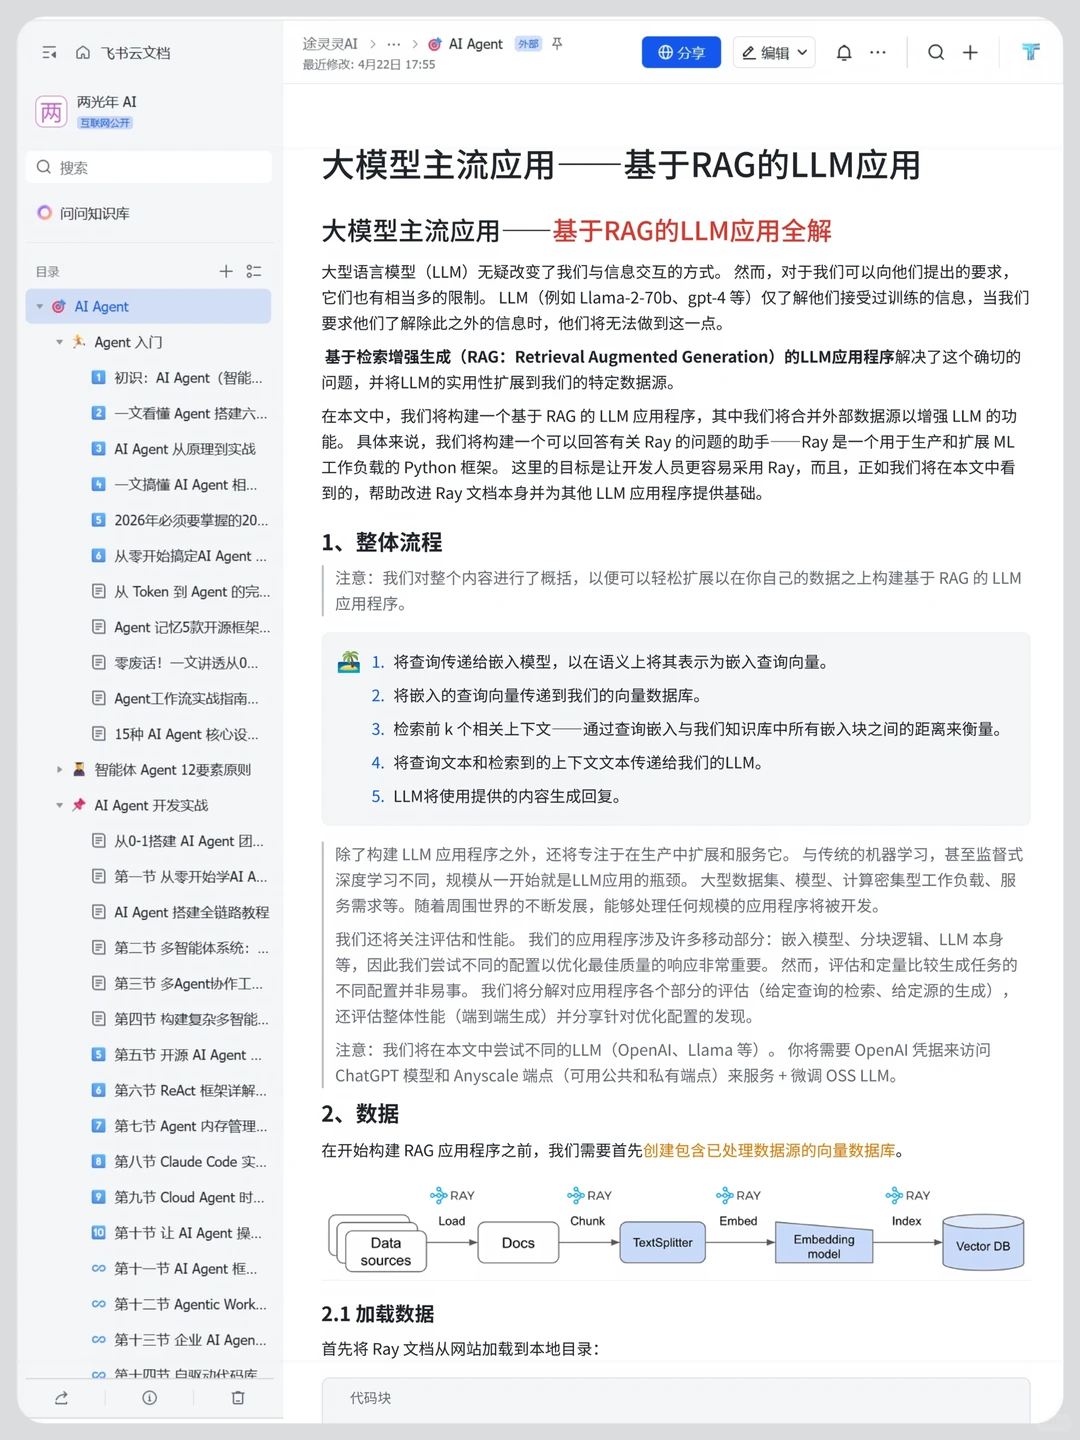Click the 2.1 加载数据 heading
Image resolution: width=1080 pixels, height=1440 pixels.
[378, 1314]
